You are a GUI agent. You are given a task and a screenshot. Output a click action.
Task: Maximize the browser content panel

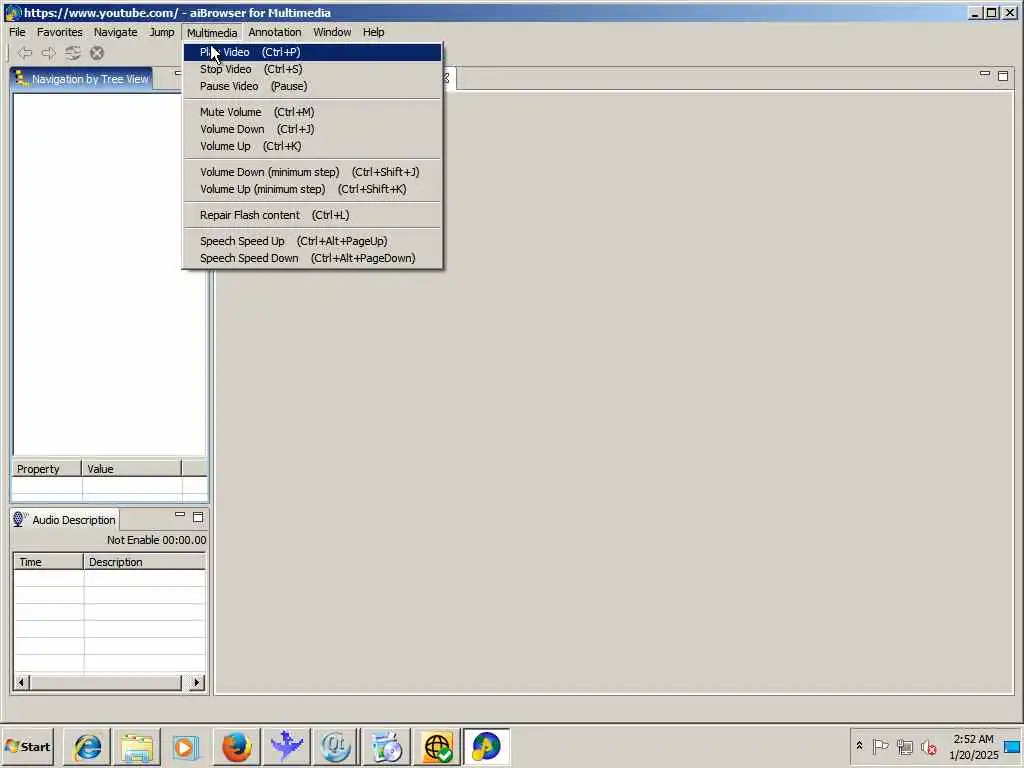coord(1003,76)
